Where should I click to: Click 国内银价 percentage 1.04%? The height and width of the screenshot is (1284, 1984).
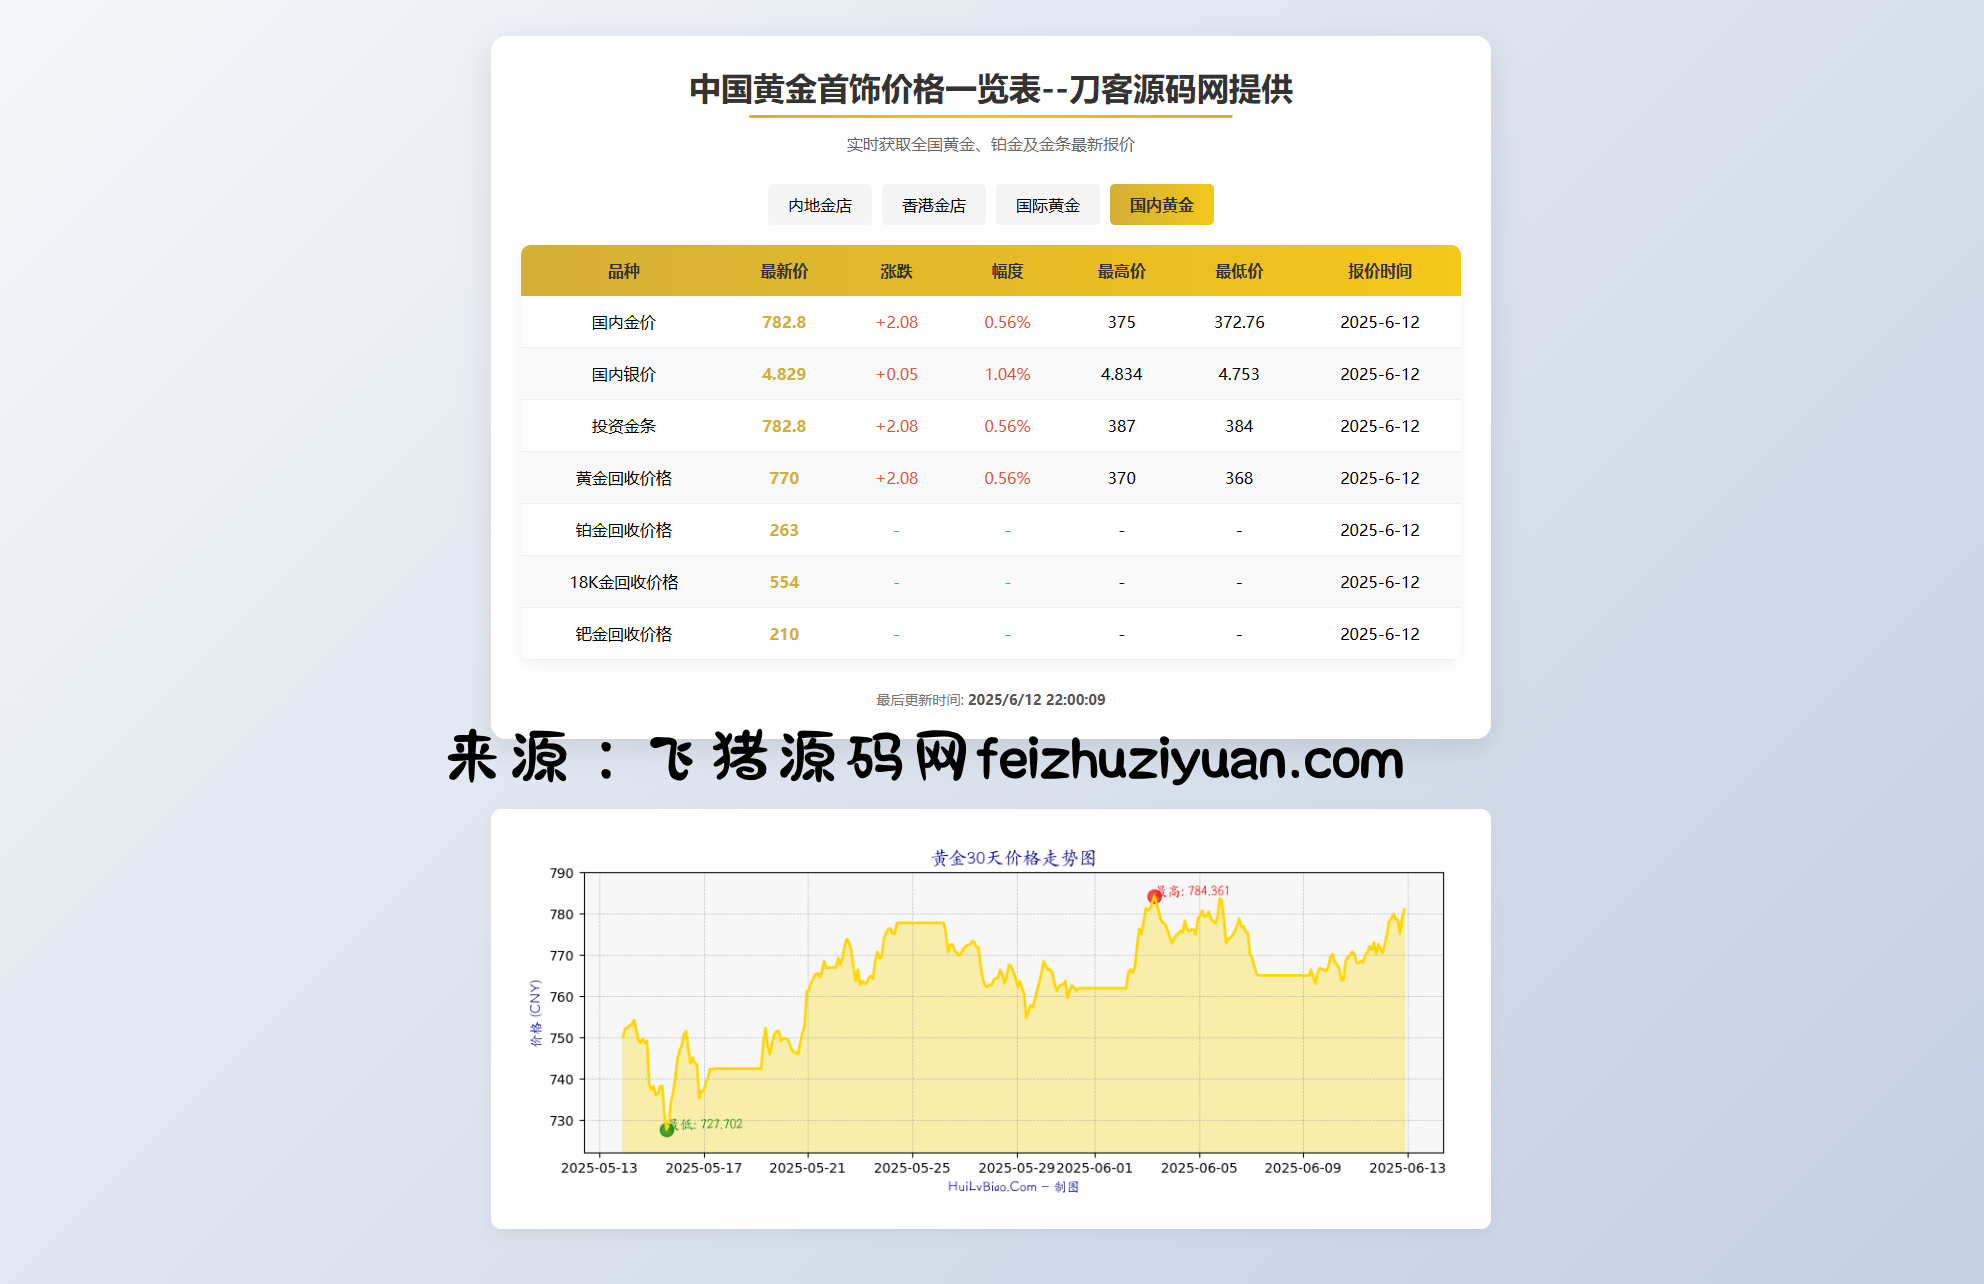coord(1007,374)
